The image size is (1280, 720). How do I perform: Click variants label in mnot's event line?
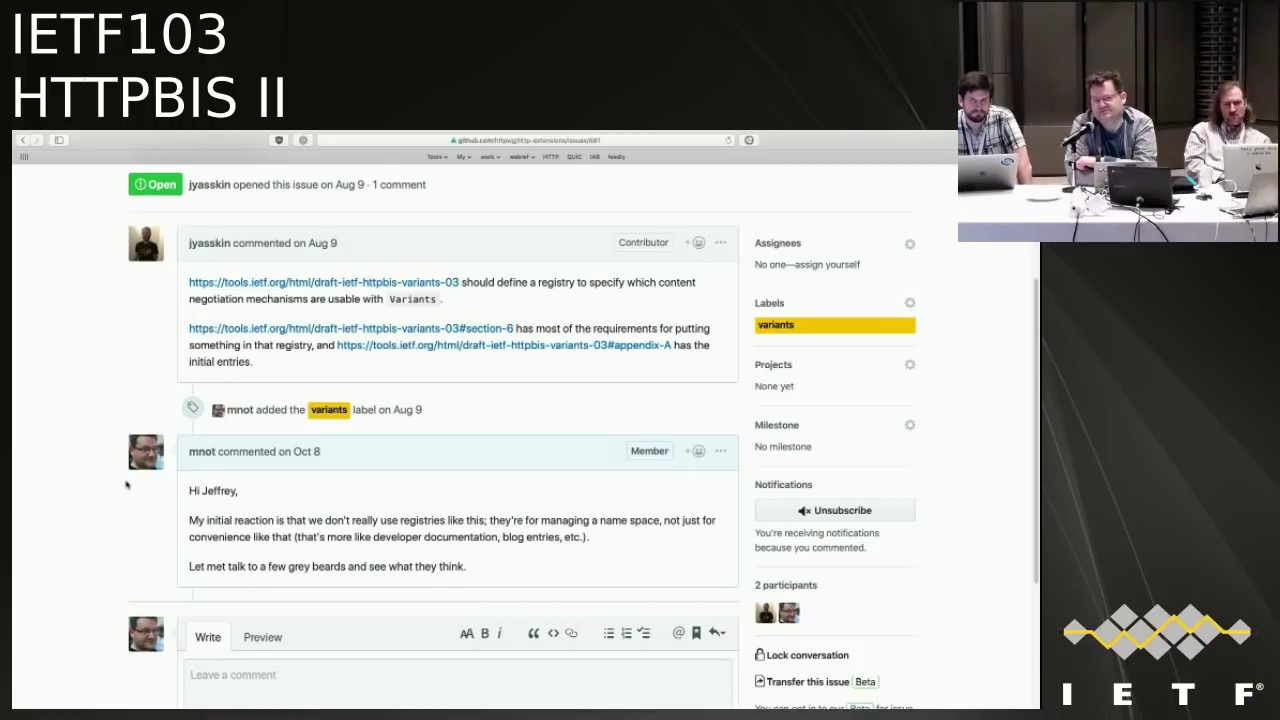click(329, 410)
